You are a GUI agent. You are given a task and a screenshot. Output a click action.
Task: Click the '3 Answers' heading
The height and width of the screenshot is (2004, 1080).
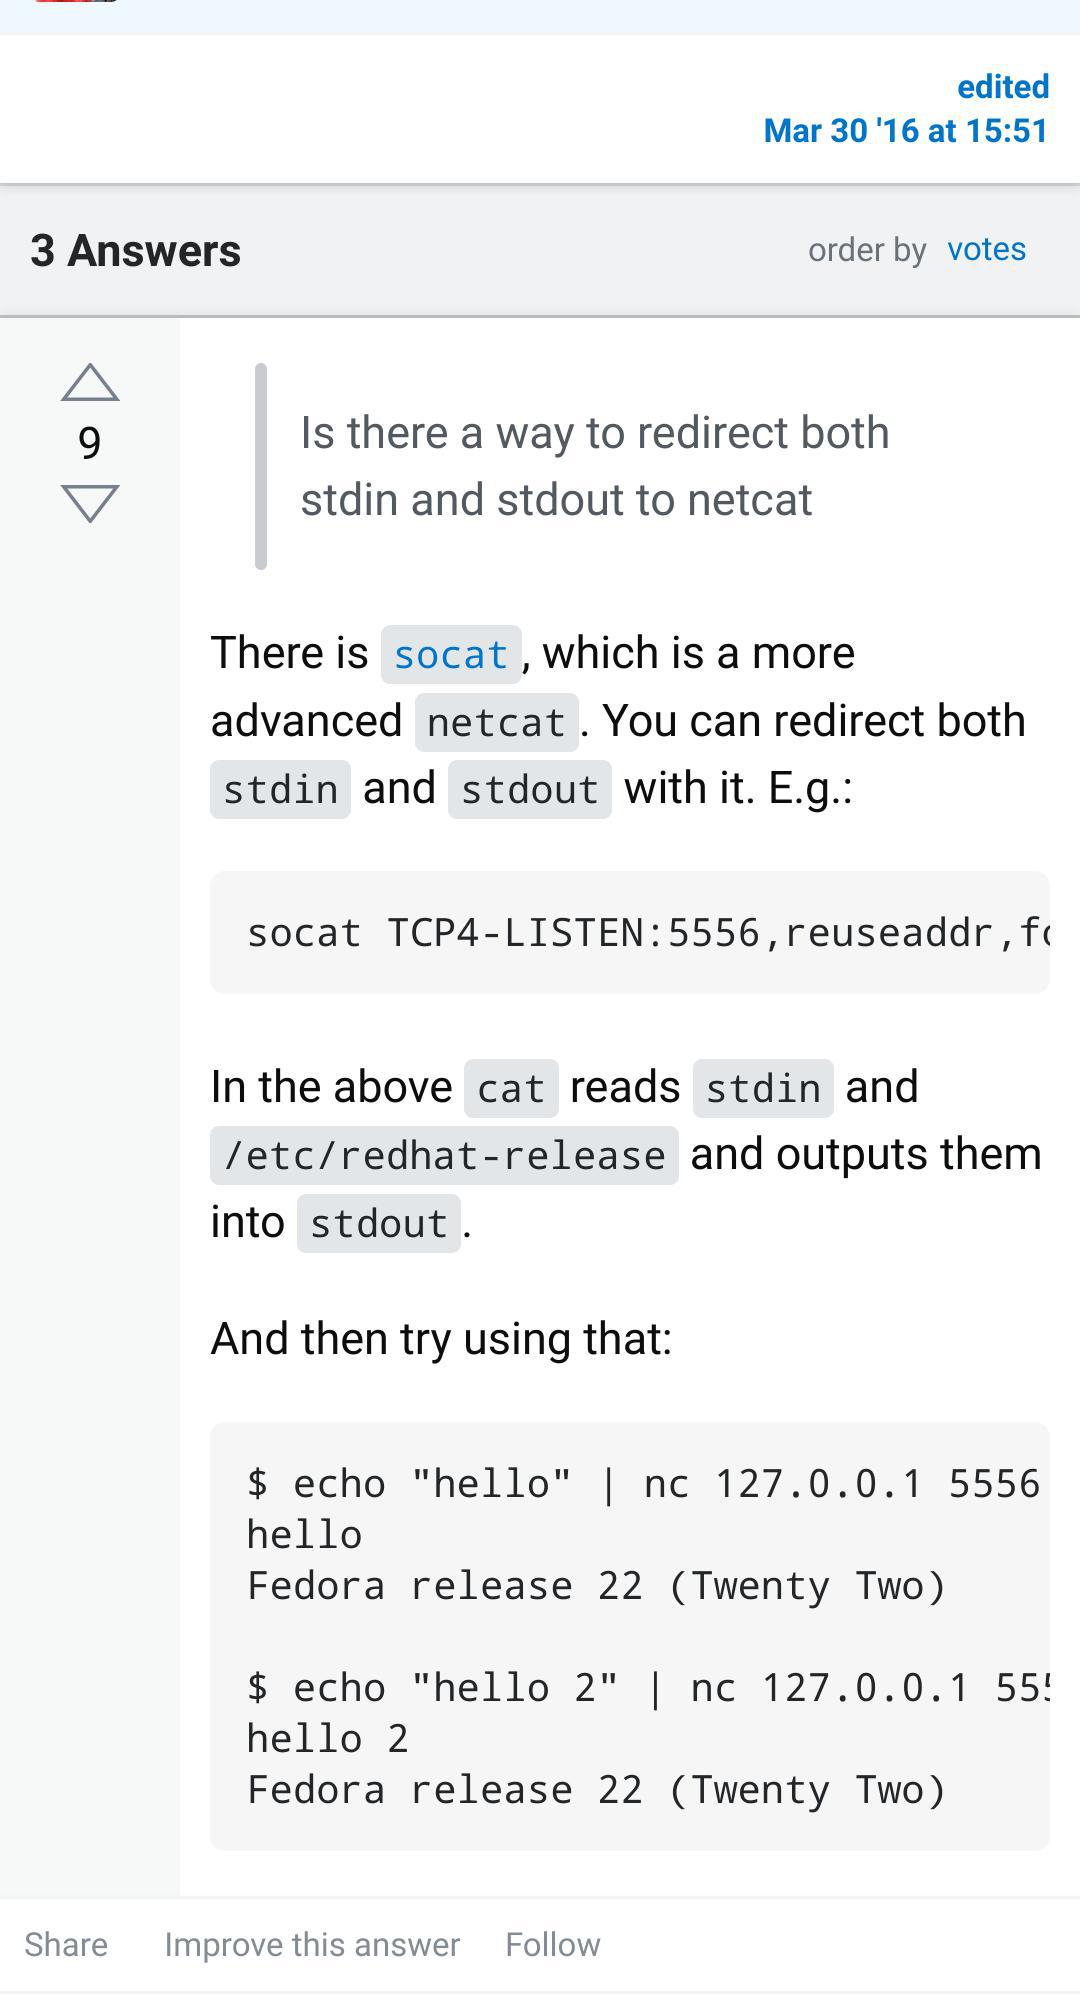(x=136, y=251)
